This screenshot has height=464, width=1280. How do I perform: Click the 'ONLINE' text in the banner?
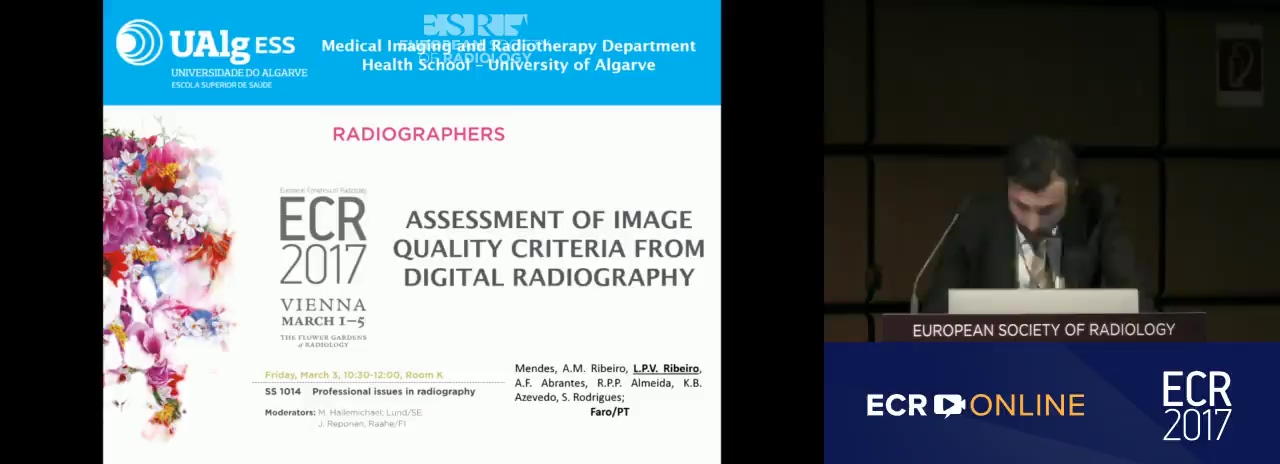[x=1027, y=405]
